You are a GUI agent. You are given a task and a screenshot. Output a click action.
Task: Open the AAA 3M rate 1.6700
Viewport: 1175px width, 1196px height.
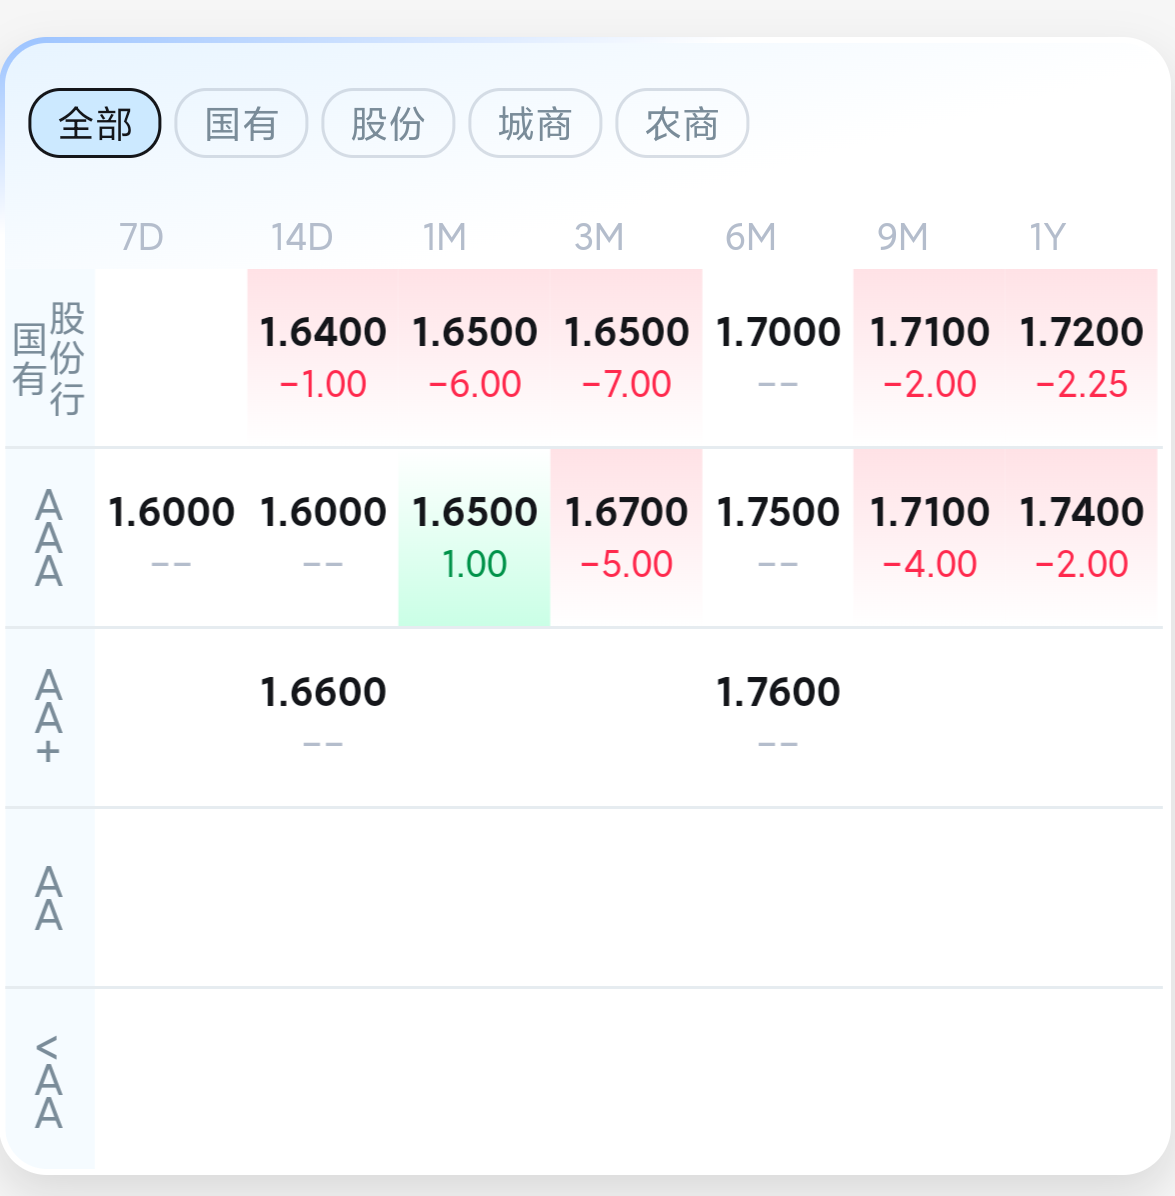point(626,512)
